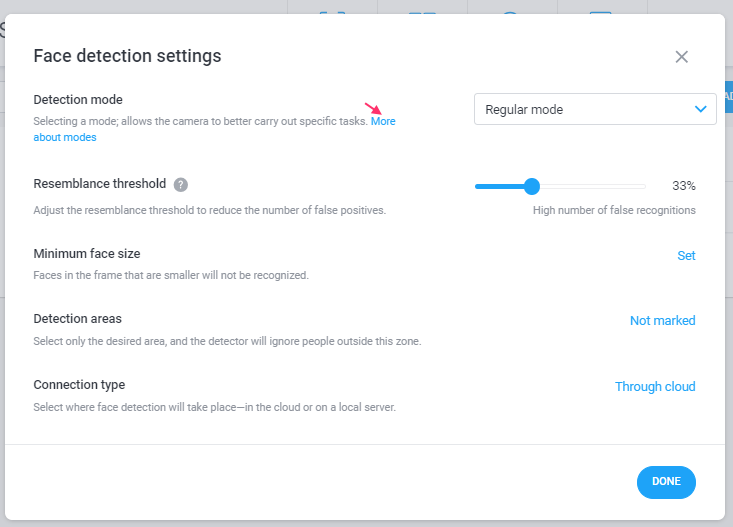The height and width of the screenshot is (527, 733).
Task: Expand the Detection mode dropdown chevron
Action: (700, 109)
